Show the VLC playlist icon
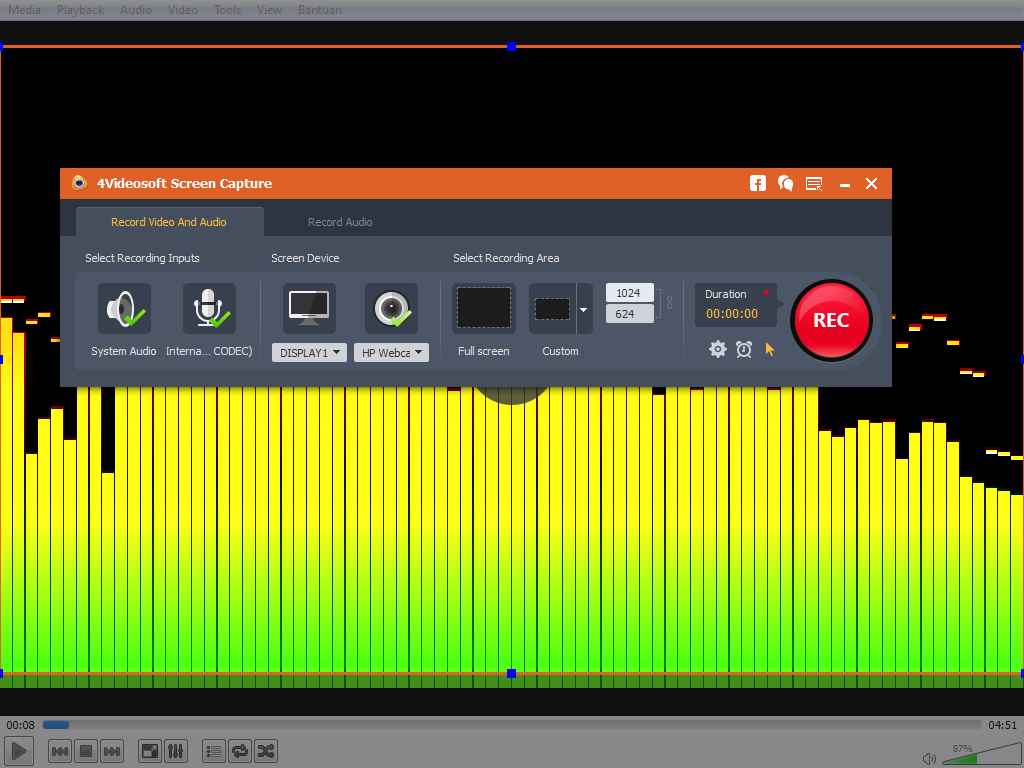This screenshot has height=768, width=1024. pyautogui.click(x=213, y=751)
